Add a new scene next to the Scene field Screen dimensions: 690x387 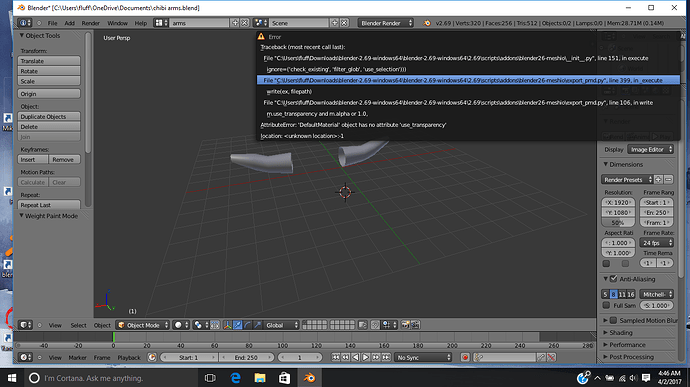(x=334, y=23)
